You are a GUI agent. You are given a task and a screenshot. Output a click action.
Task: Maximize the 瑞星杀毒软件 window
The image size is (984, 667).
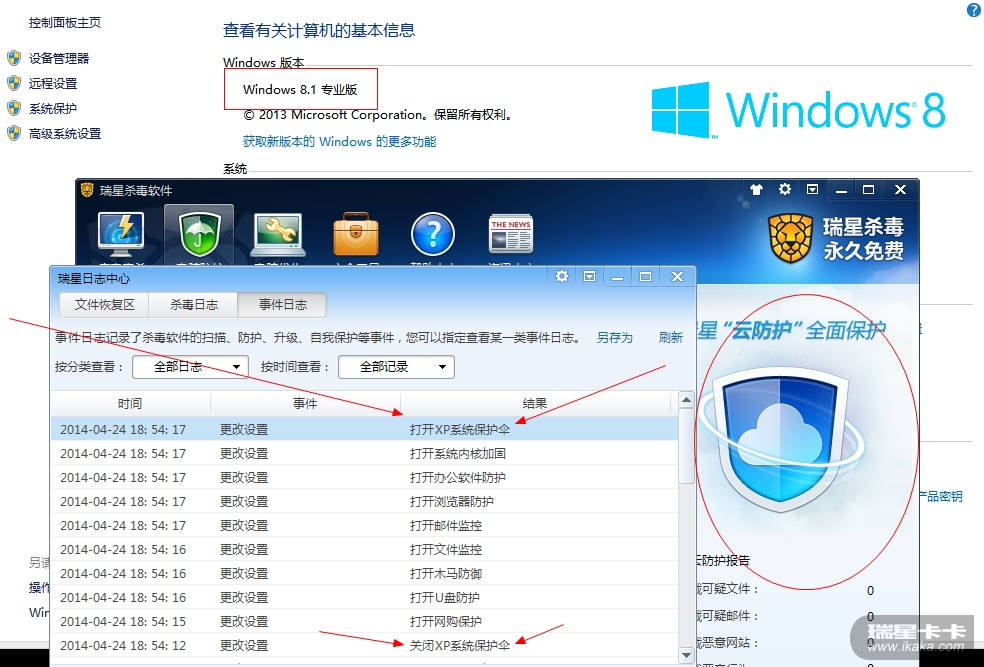869,189
